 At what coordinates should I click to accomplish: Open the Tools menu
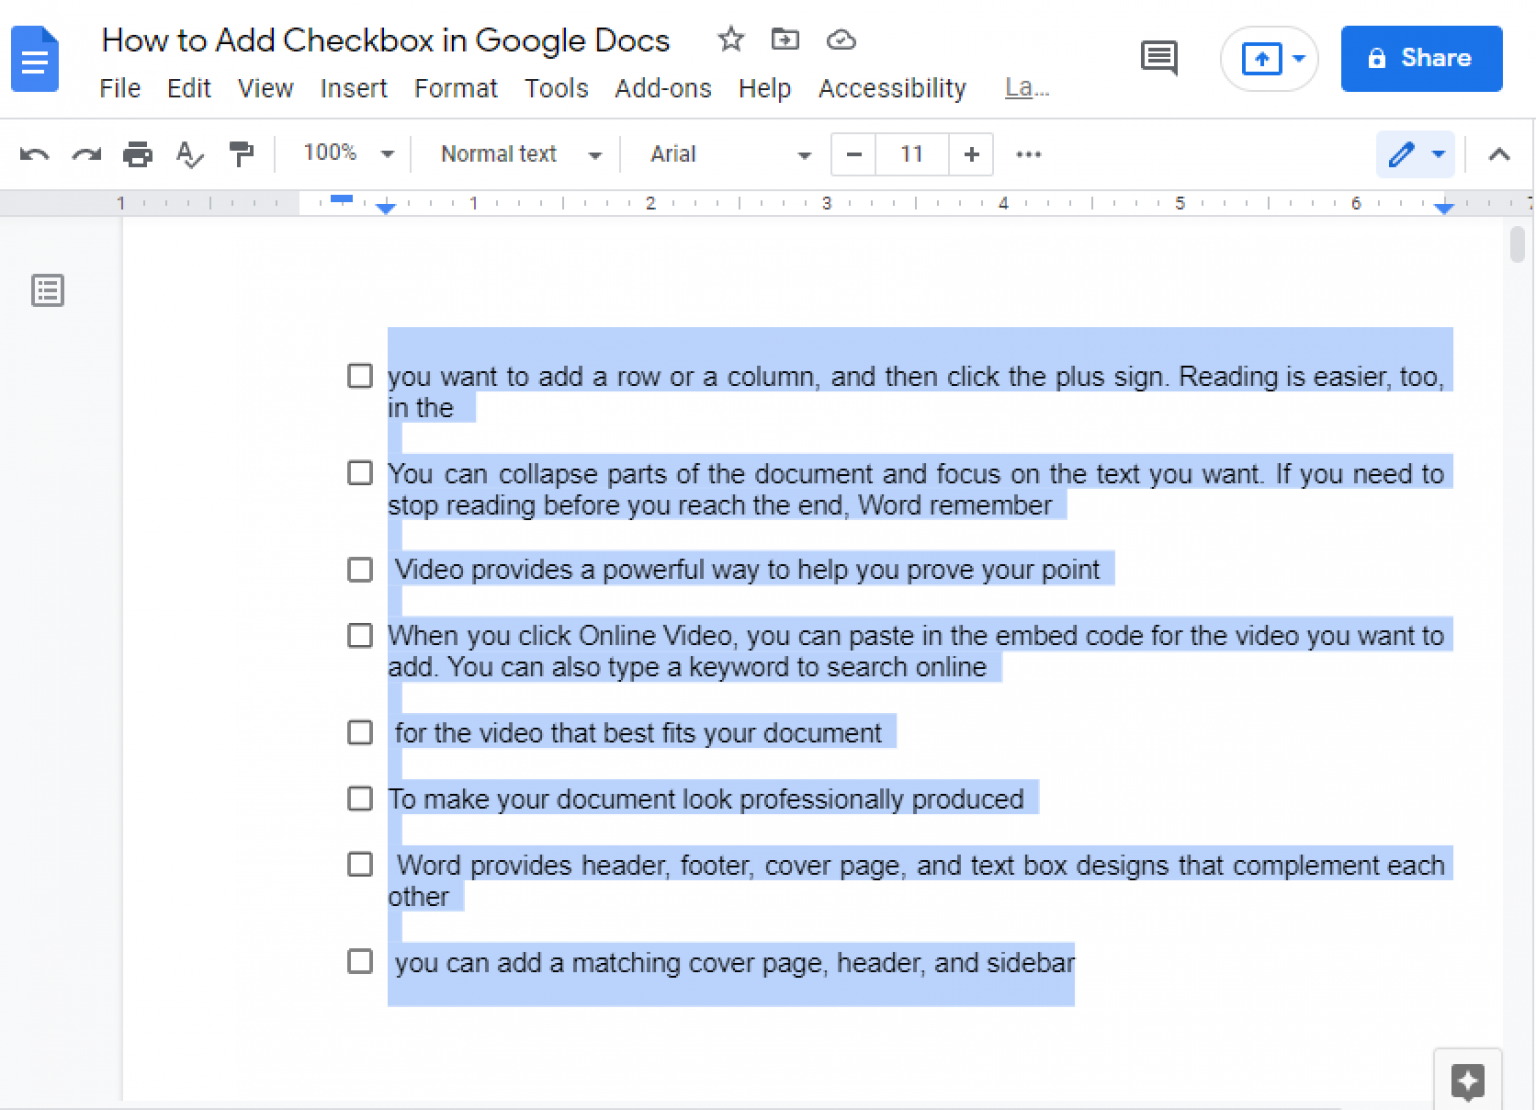point(557,89)
